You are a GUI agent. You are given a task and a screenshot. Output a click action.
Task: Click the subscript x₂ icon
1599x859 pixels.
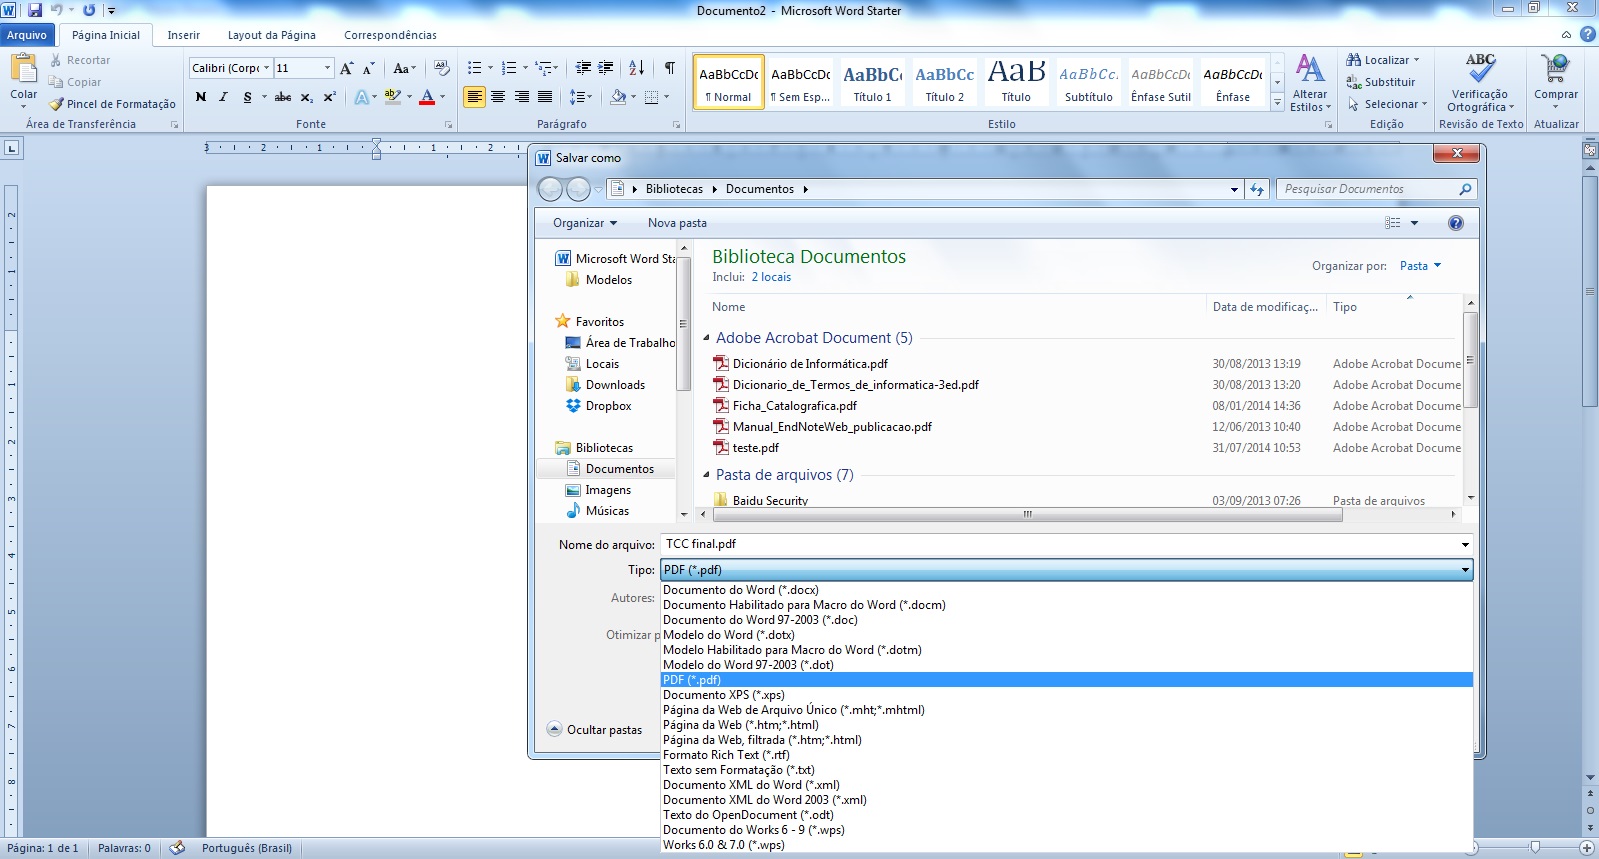307,97
